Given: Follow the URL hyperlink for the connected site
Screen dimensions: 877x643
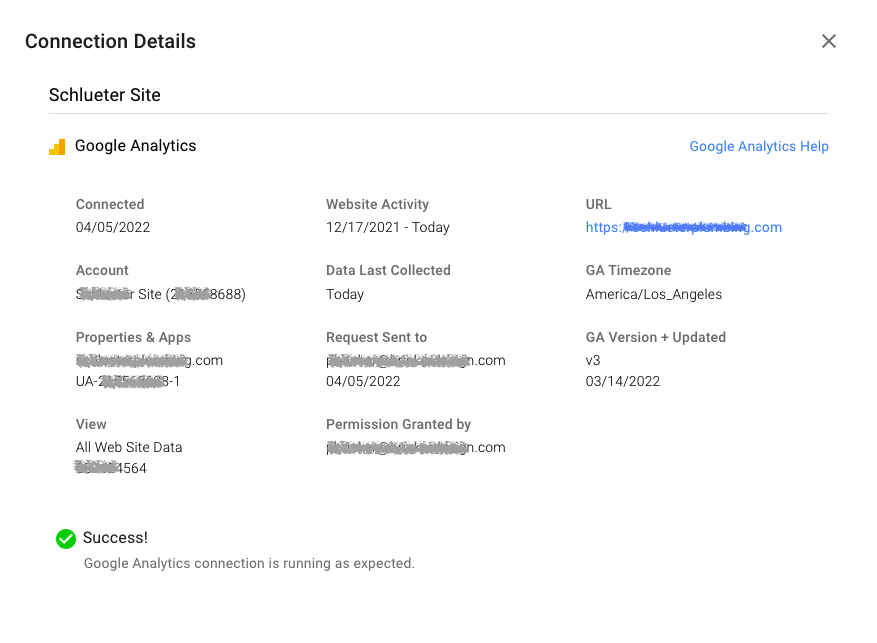Looking at the screenshot, I should [684, 227].
